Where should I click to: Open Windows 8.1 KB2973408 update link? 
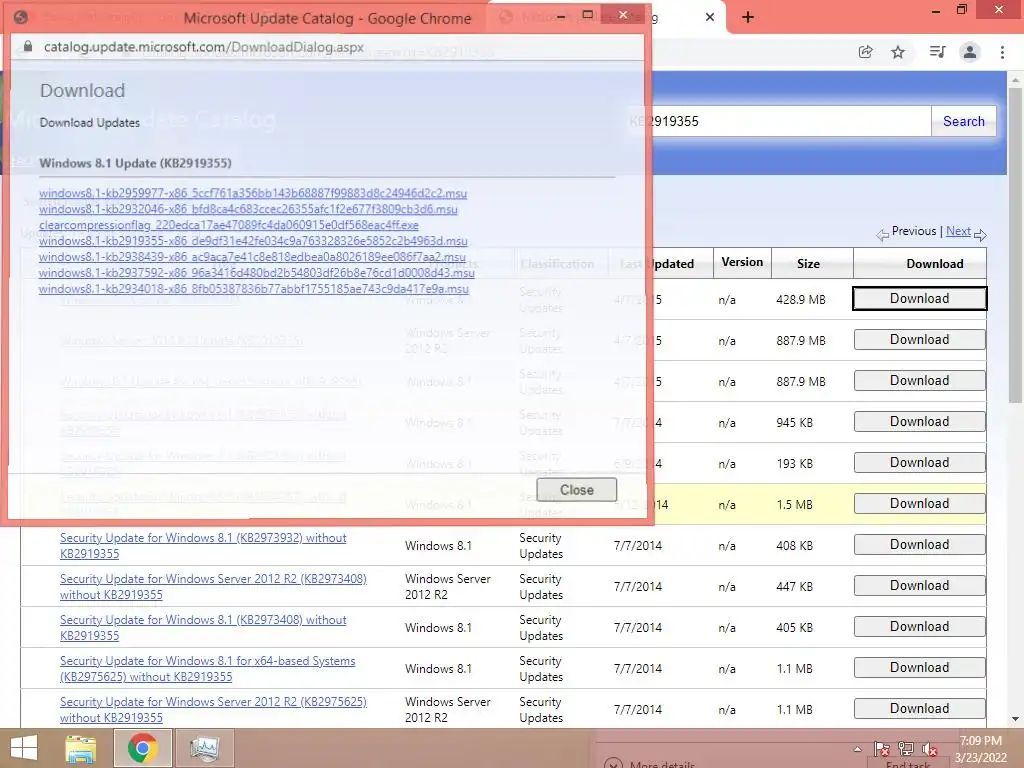203,628
